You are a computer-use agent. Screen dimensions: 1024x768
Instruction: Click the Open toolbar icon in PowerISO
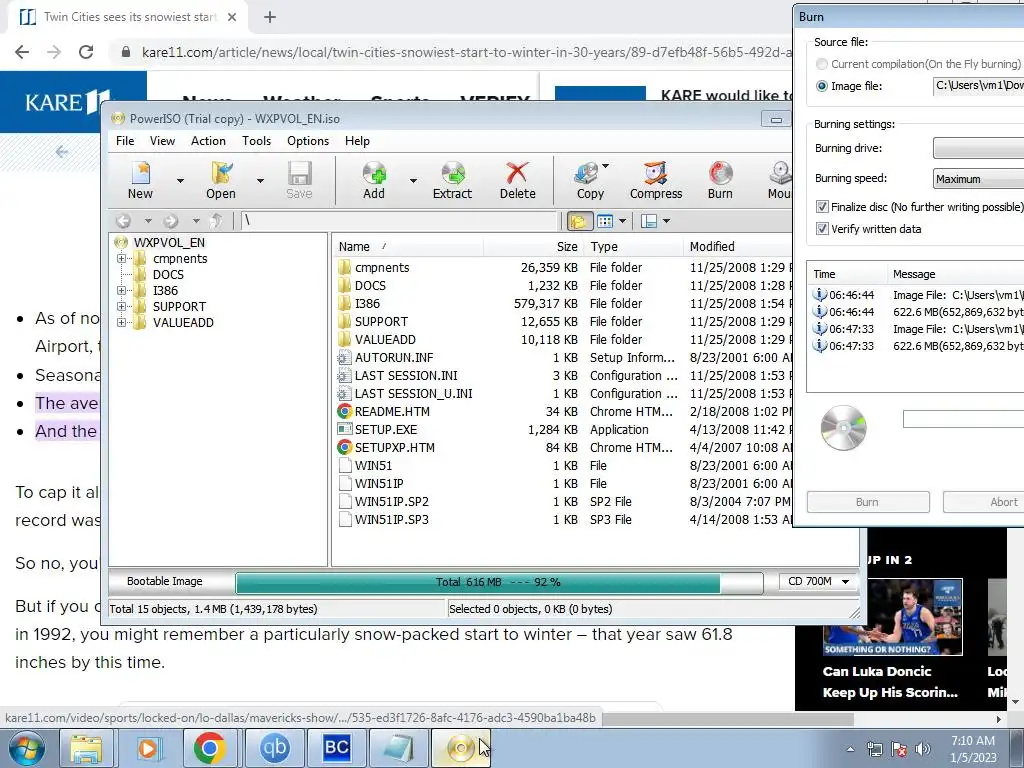click(221, 180)
